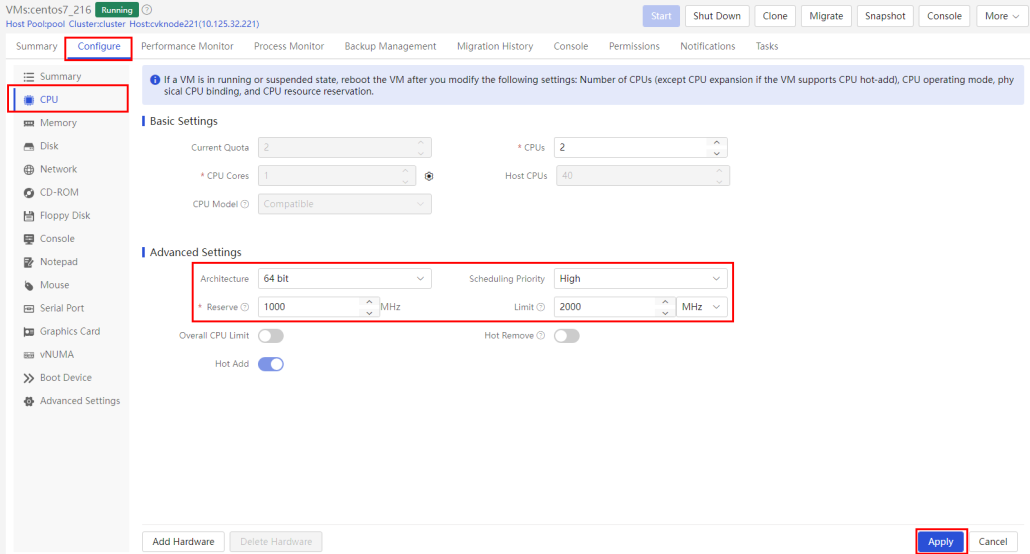Increase Reserve value with up arrow
This screenshot has height=554, width=1030.
(369, 302)
